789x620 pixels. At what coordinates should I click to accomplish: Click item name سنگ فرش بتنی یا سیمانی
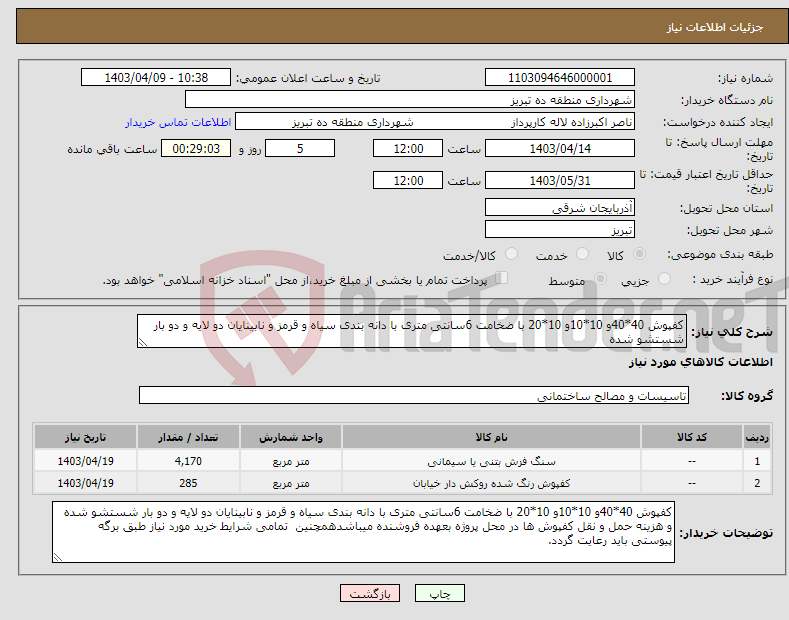(491, 461)
